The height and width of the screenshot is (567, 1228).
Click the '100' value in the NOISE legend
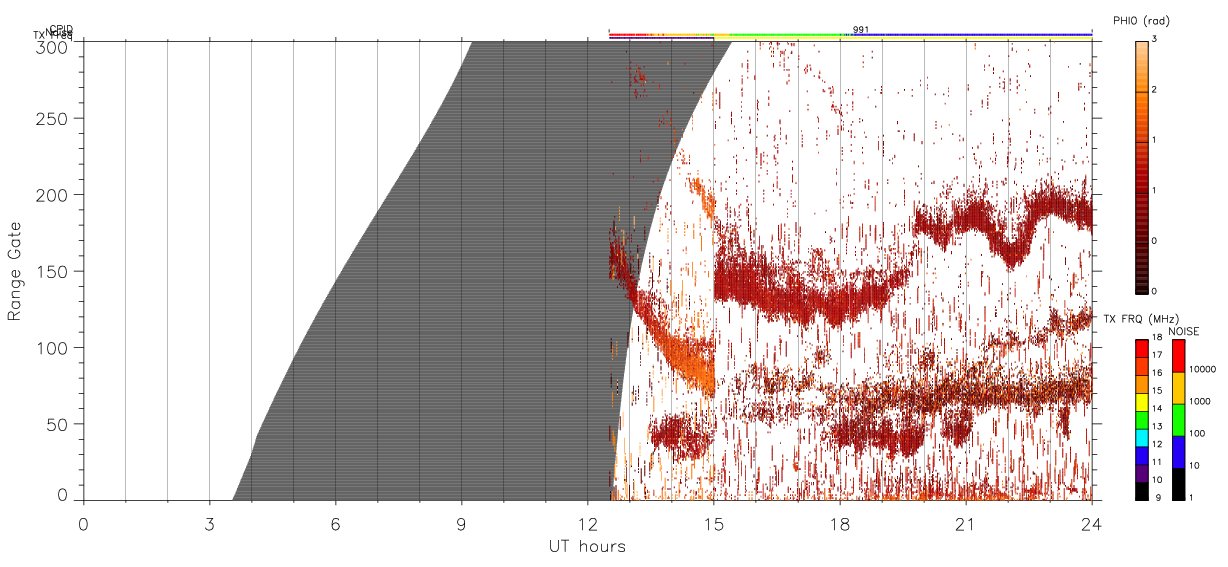(x=1197, y=434)
